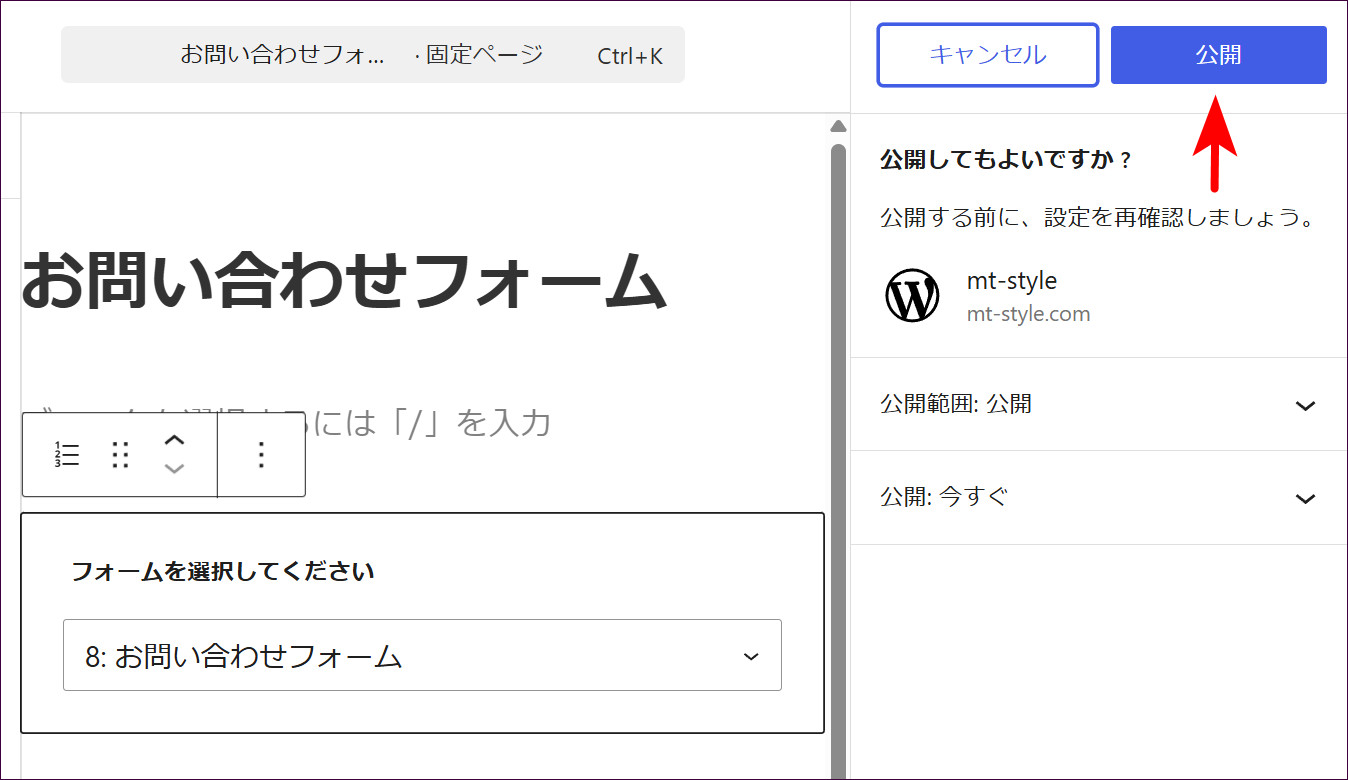Viewport: 1348px width, 780px height.
Task: Open block options three-dot menu
Action: coord(261,455)
